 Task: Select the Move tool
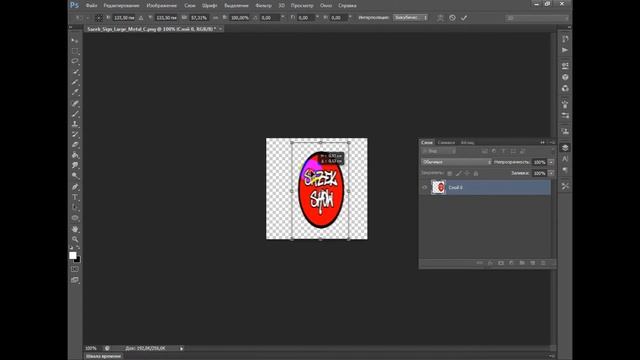(75, 41)
